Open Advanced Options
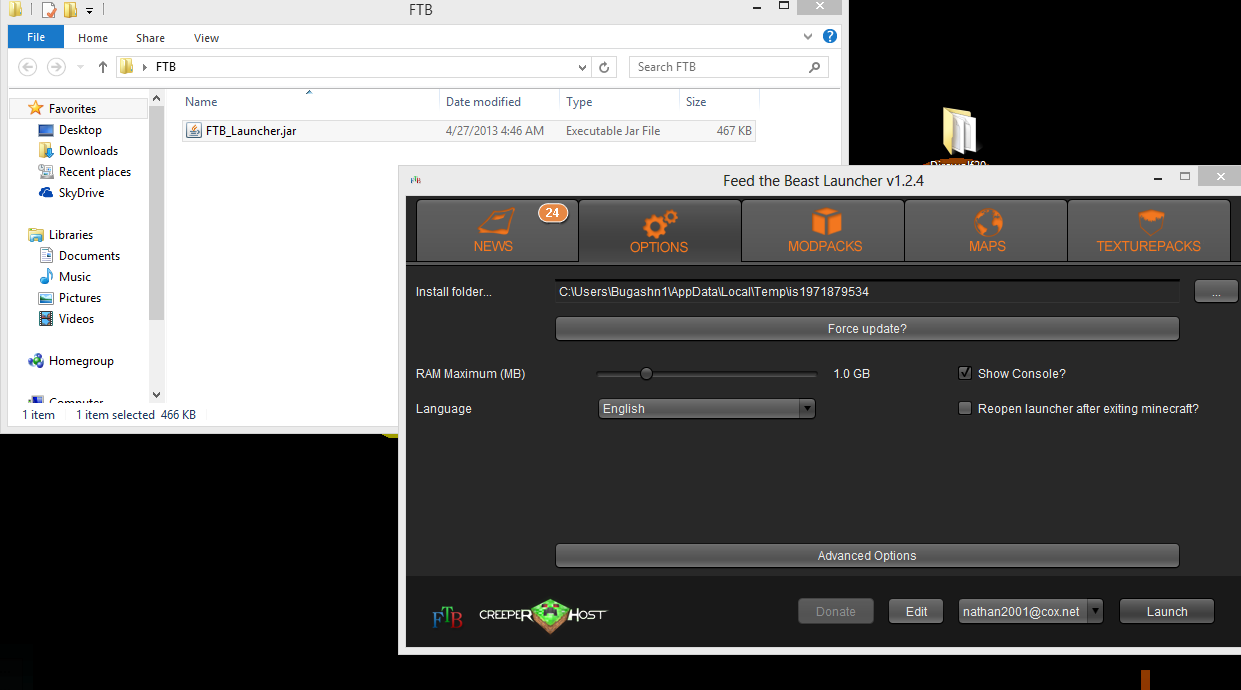Screen dimensions: 1241x690 click(x=867, y=556)
